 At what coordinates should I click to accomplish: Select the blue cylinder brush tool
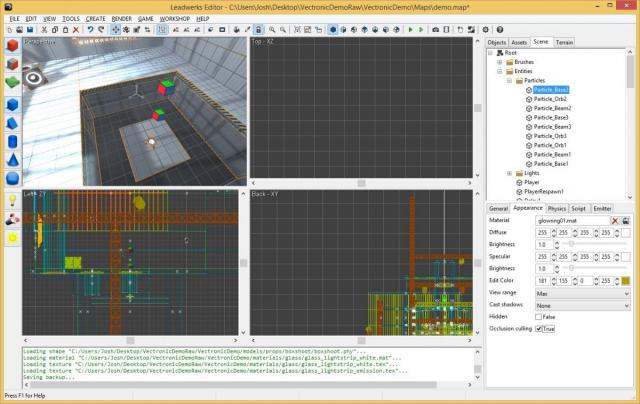point(12,140)
